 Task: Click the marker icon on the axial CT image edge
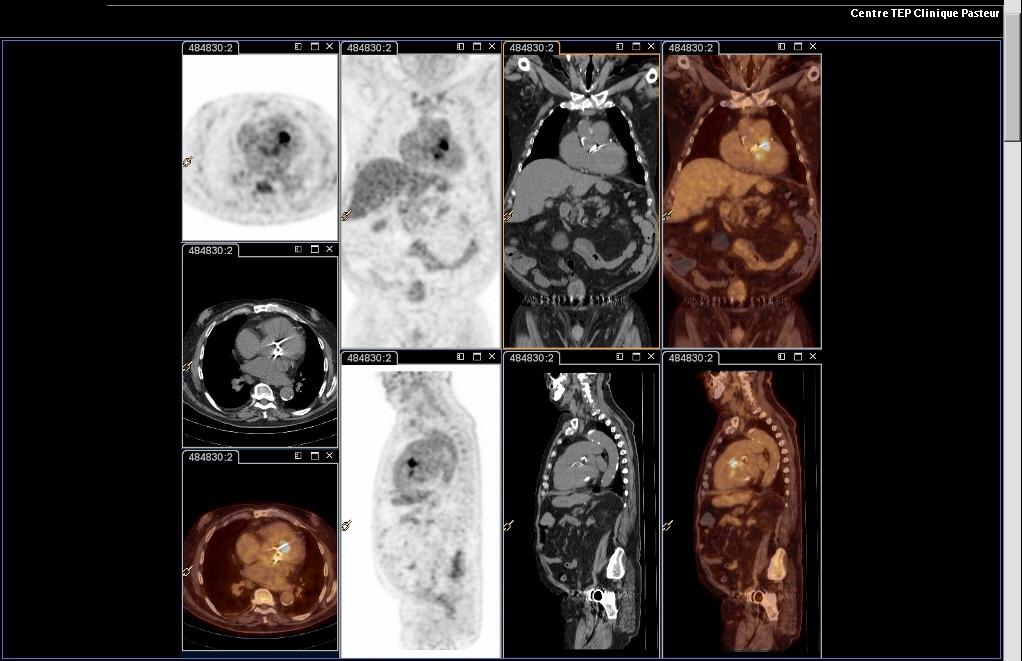pos(188,366)
